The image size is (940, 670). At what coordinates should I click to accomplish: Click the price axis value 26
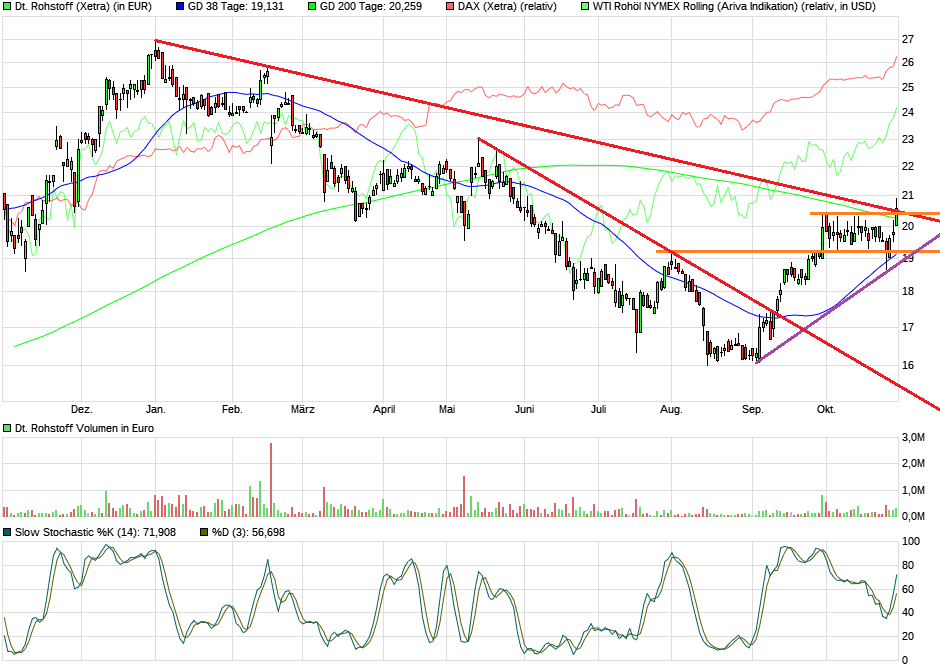[908, 63]
